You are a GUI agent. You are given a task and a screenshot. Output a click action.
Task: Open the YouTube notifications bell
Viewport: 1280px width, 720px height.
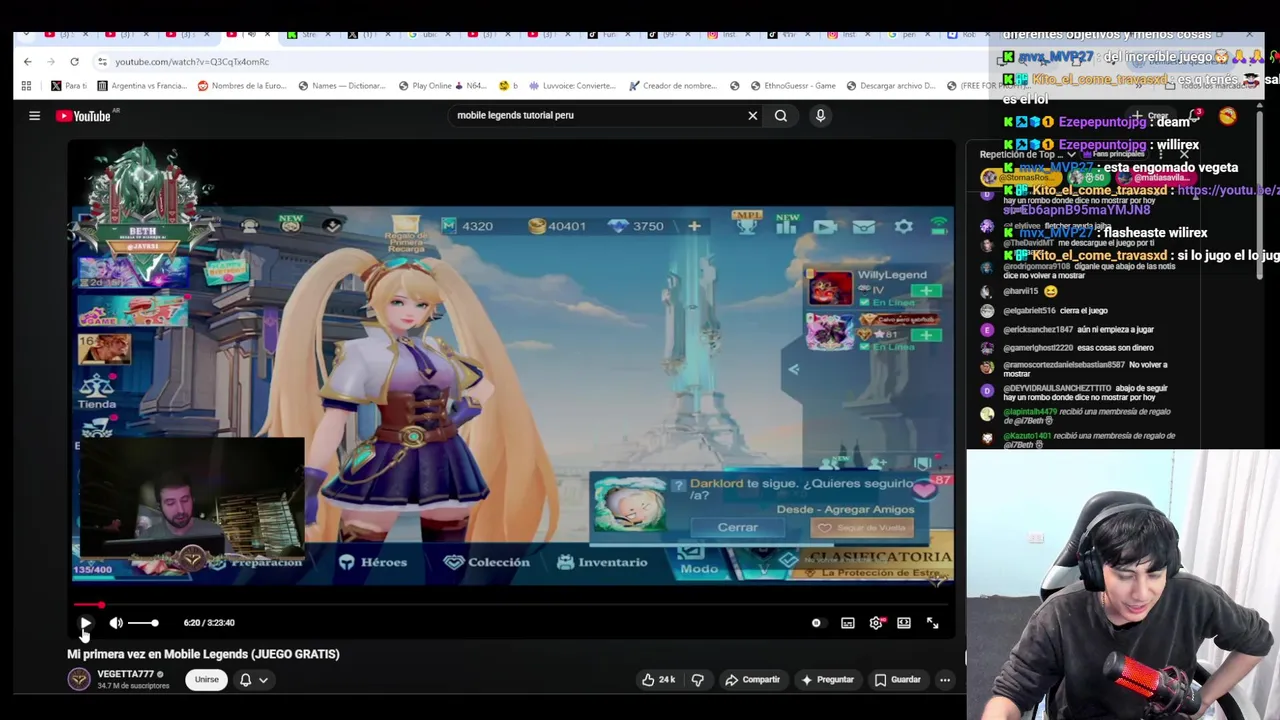[1195, 116]
